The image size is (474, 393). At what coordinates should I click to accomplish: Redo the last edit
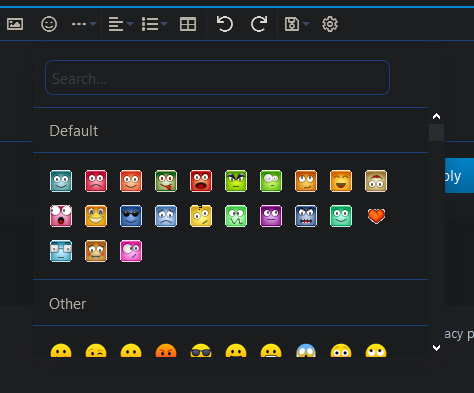tap(259, 24)
